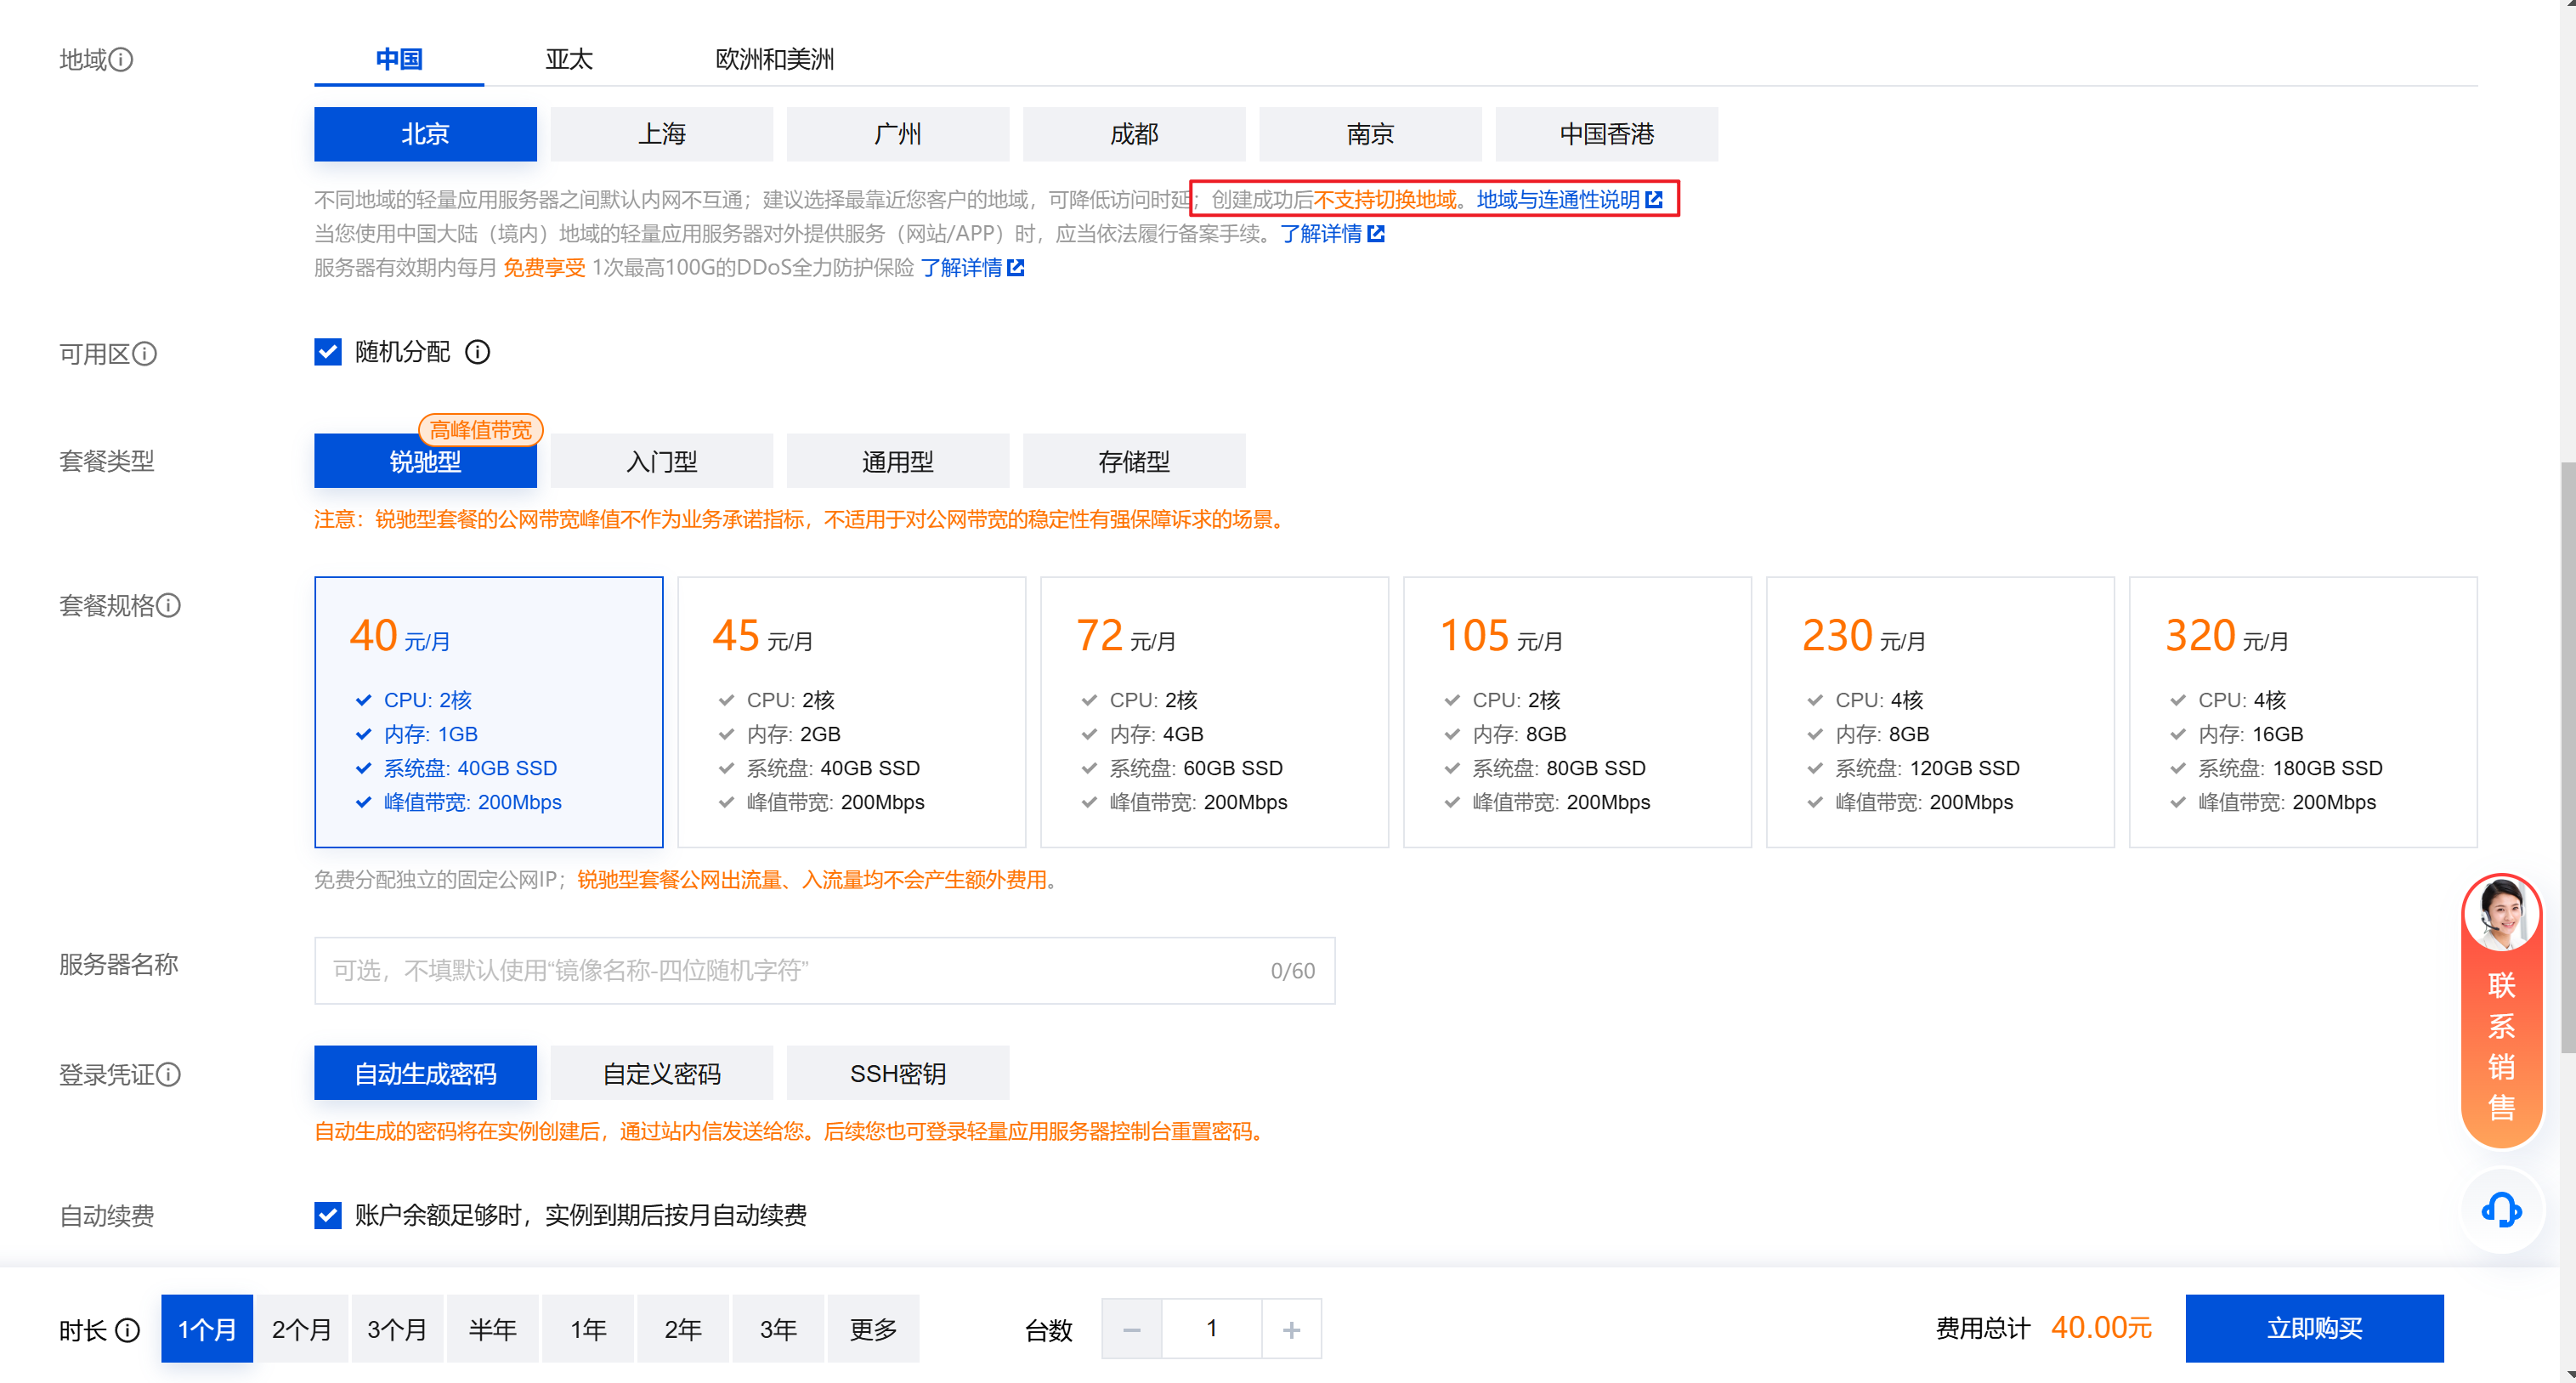Select the 北京 region

coord(425,134)
